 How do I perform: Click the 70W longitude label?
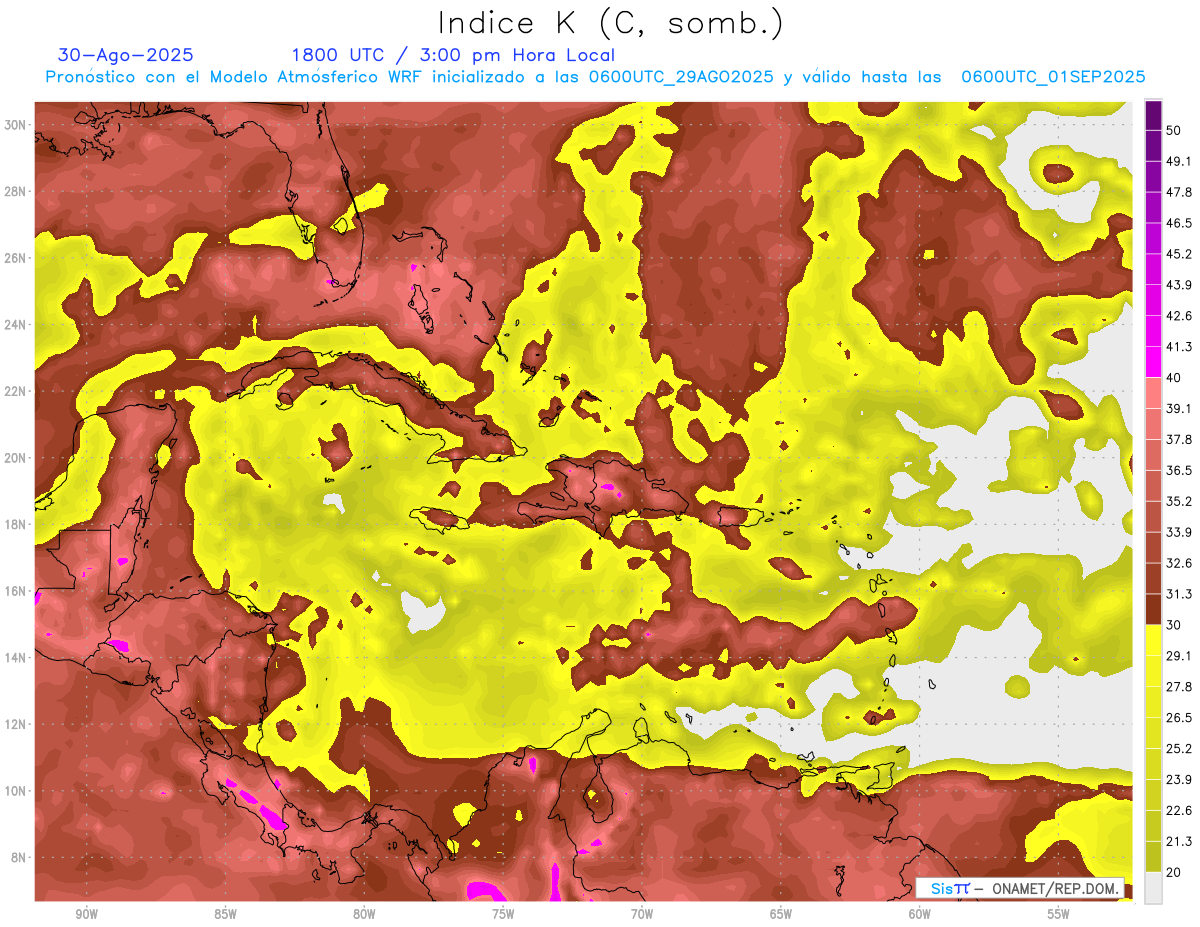[642, 914]
